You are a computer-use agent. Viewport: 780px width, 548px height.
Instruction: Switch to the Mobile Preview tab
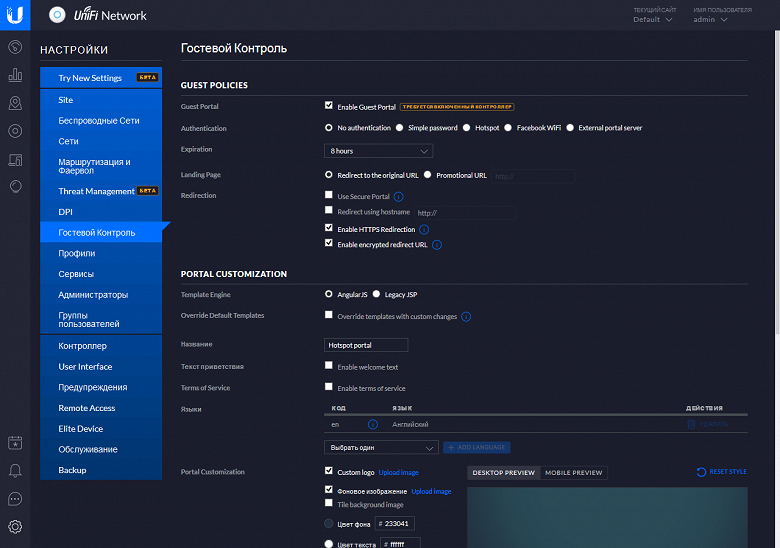pyautogui.click(x=574, y=472)
